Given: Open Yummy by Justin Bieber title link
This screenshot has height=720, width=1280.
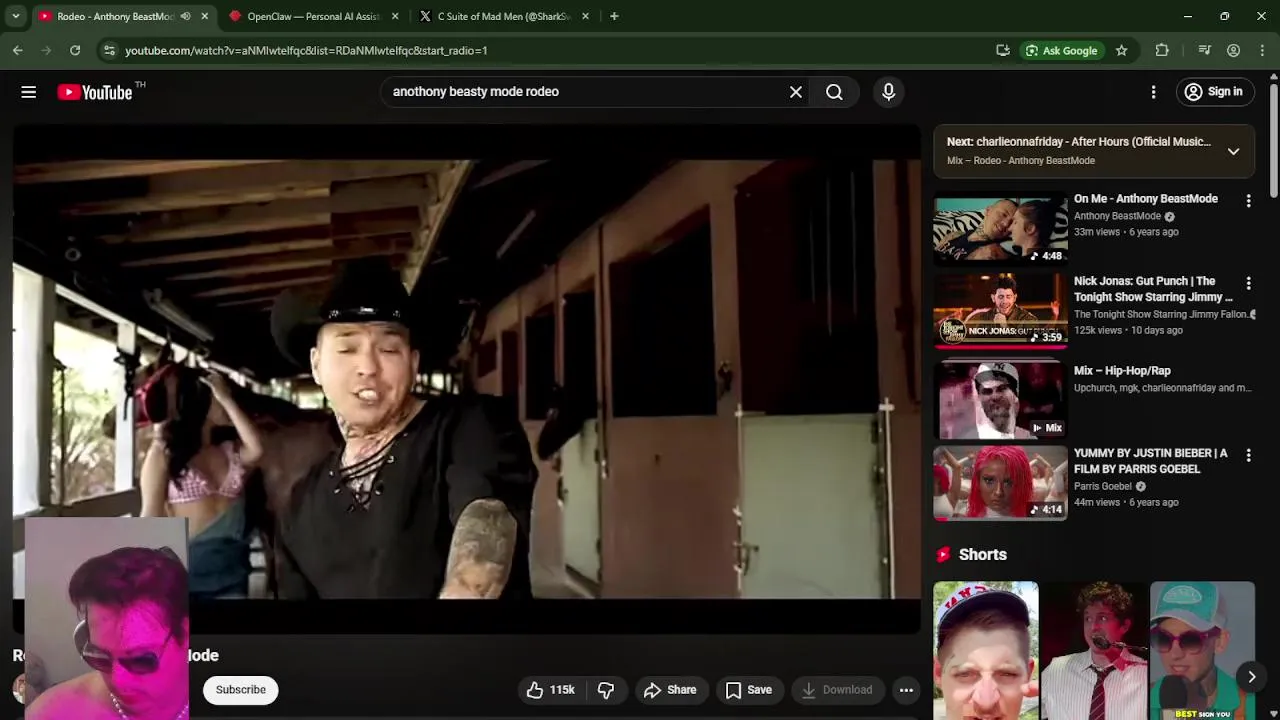Looking at the screenshot, I should (x=1150, y=461).
